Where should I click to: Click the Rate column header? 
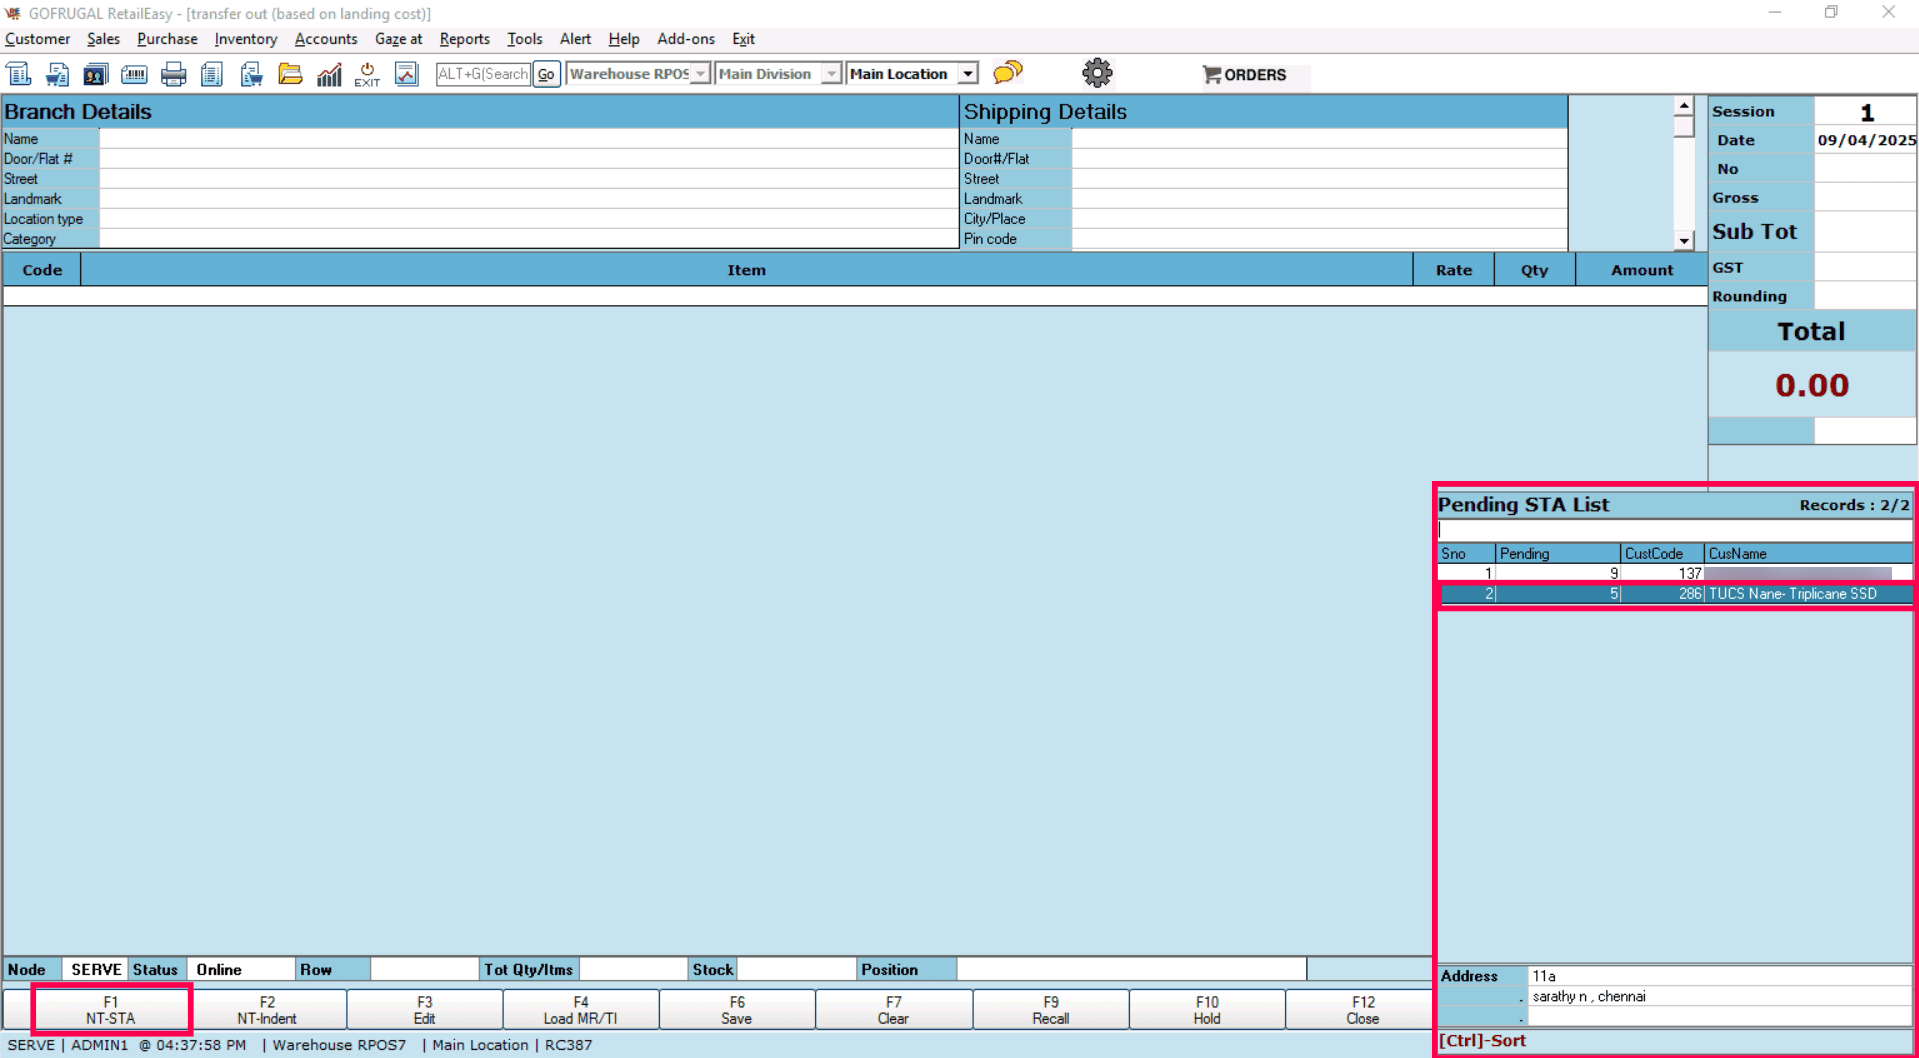[x=1453, y=270]
